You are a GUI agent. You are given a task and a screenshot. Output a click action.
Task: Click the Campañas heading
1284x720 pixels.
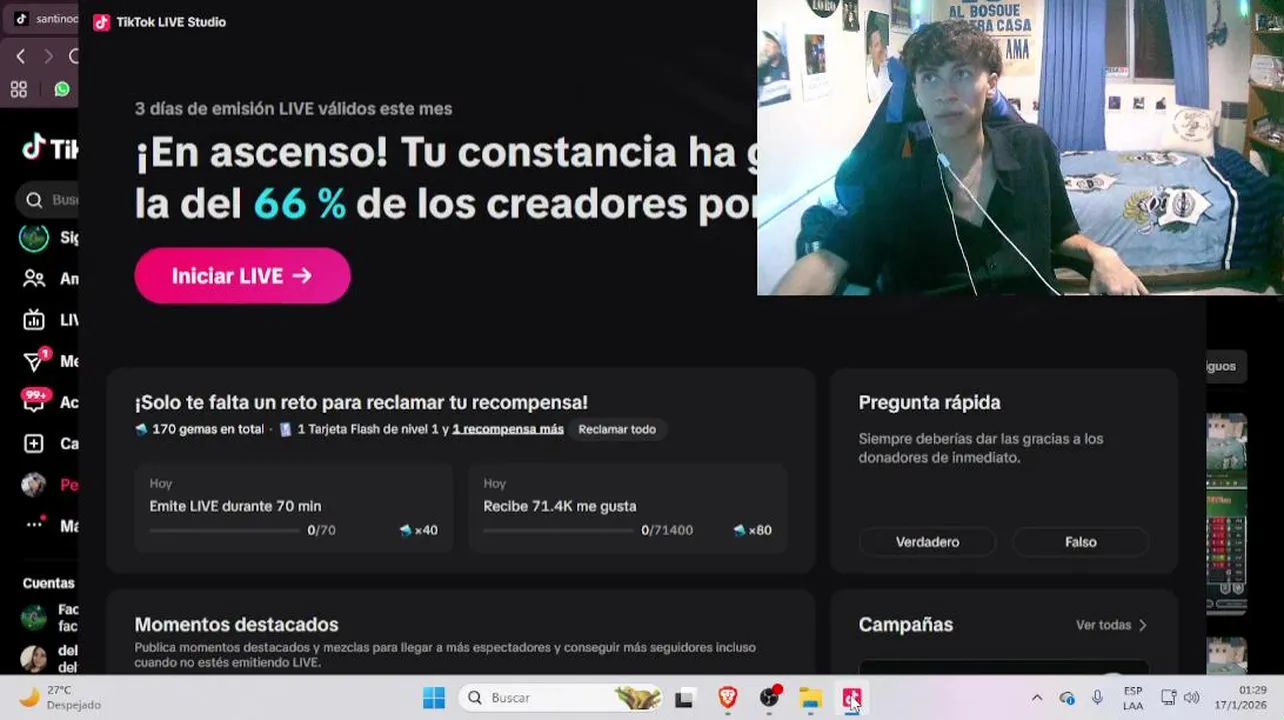(x=906, y=625)
